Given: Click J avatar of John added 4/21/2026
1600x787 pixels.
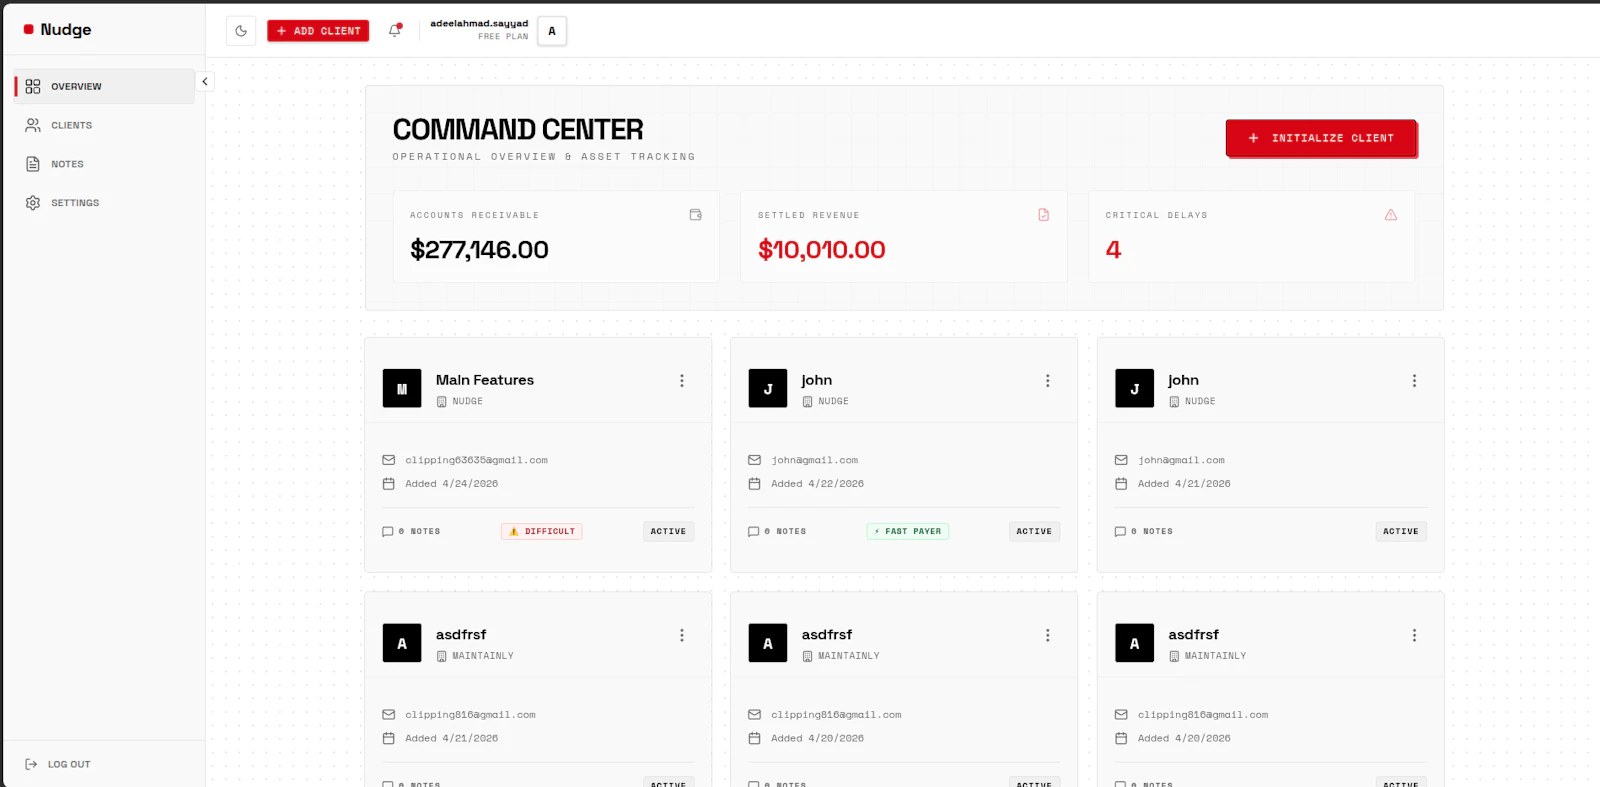Looking at the screenshot, I should (x=1135, y=389).
